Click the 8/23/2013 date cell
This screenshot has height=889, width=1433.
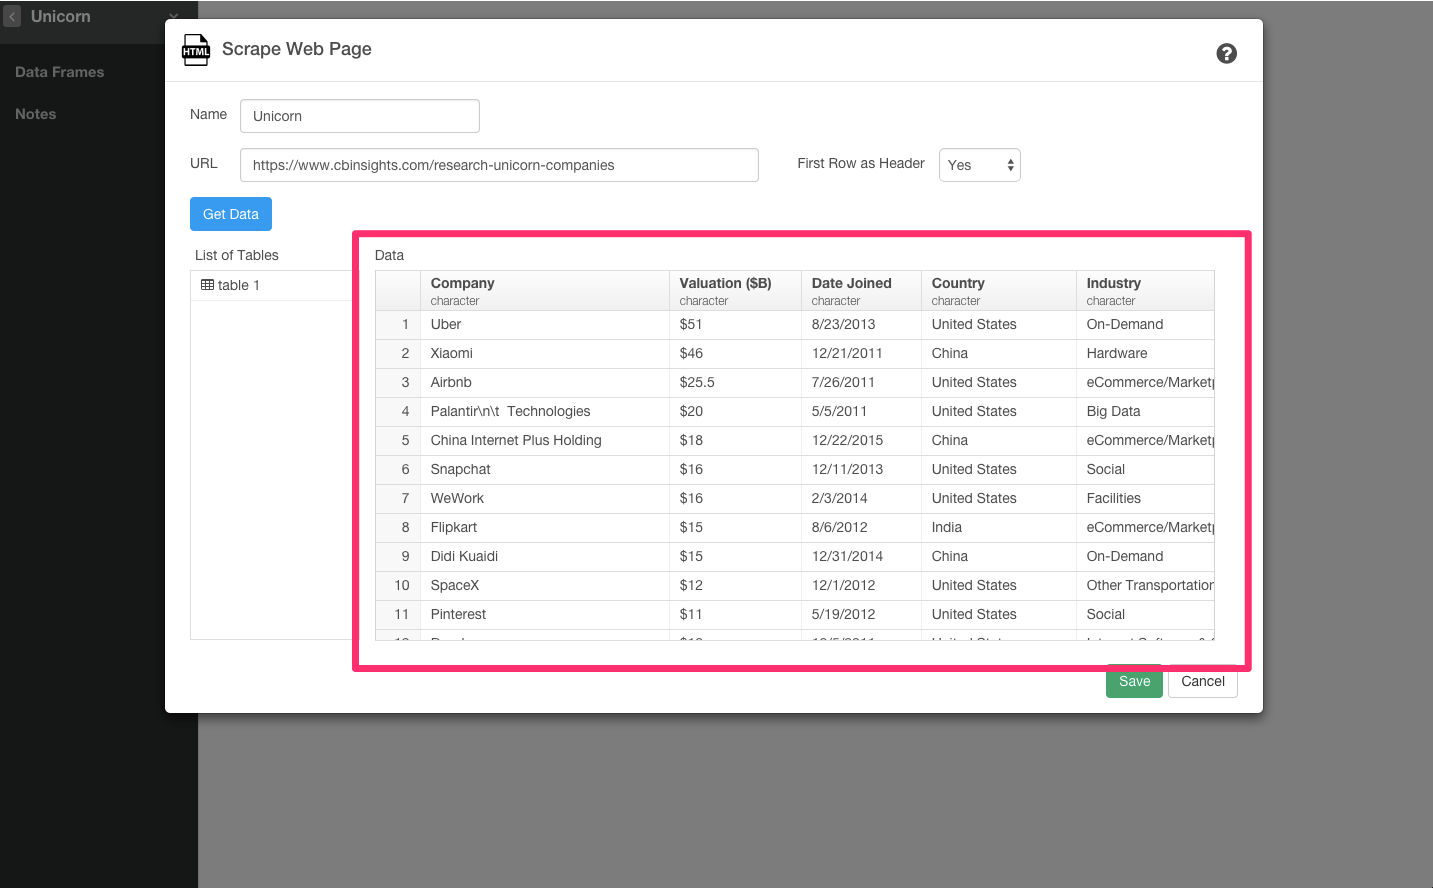[861, 324]
